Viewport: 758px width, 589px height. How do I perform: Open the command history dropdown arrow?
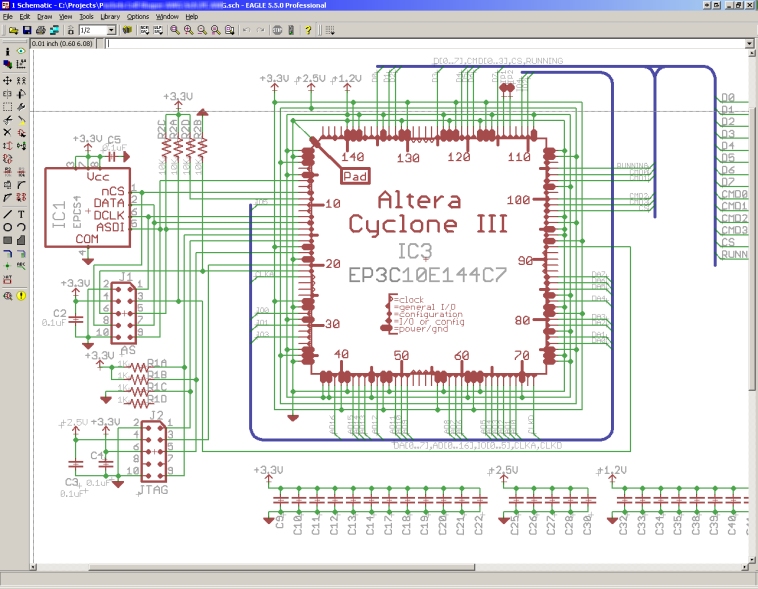coord(750,44)
